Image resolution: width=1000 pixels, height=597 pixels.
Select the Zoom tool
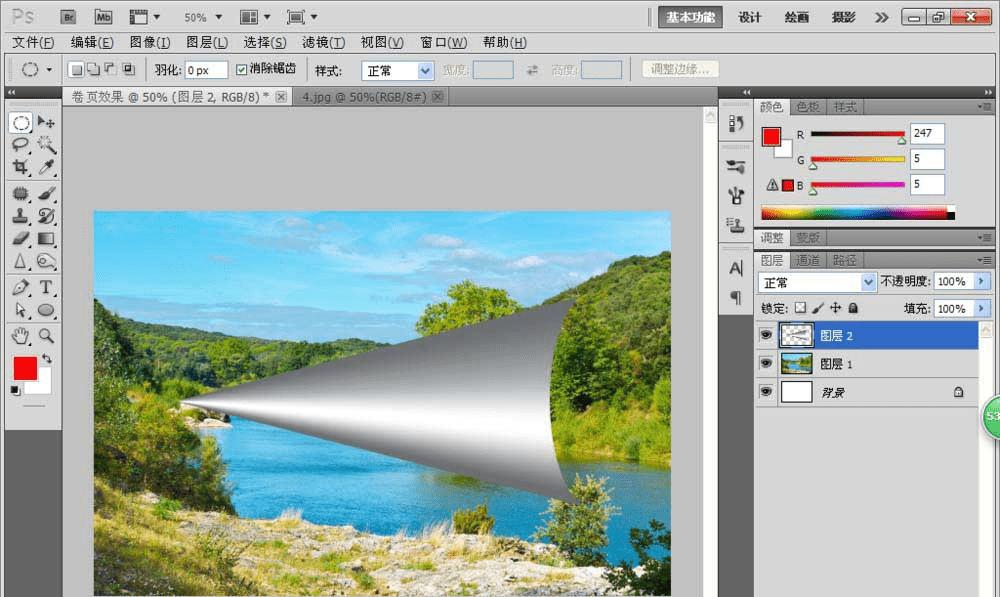click(46, 335)
